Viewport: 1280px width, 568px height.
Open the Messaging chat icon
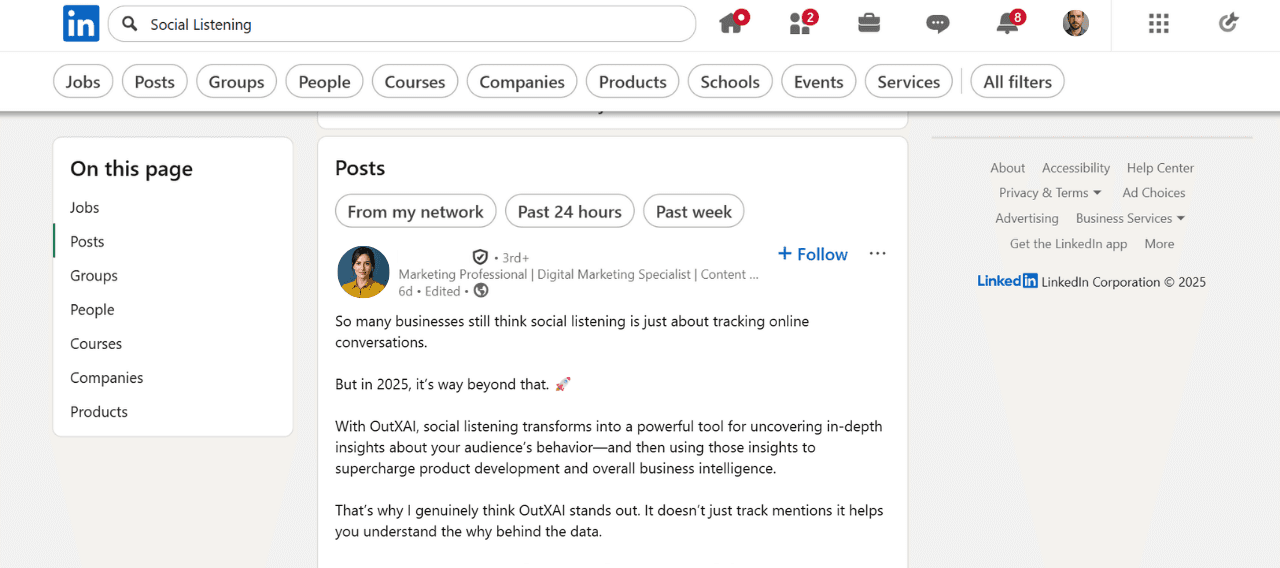pyautogui.click(x=937, y=24)
